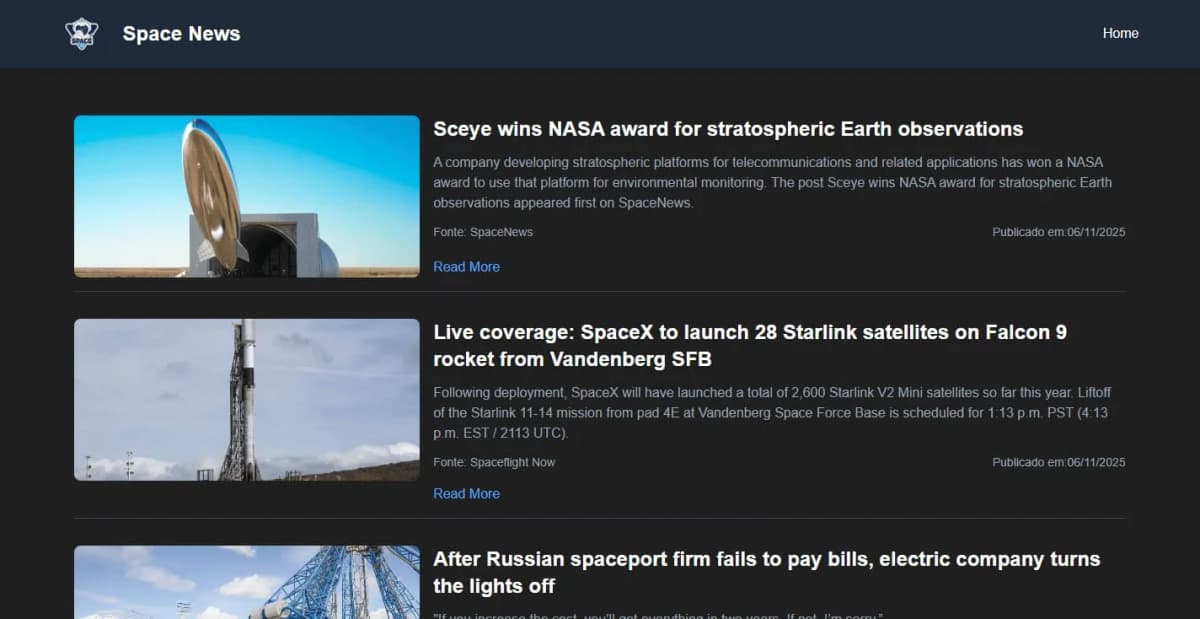Click the "Space News" site title

(x=181, y=33)
